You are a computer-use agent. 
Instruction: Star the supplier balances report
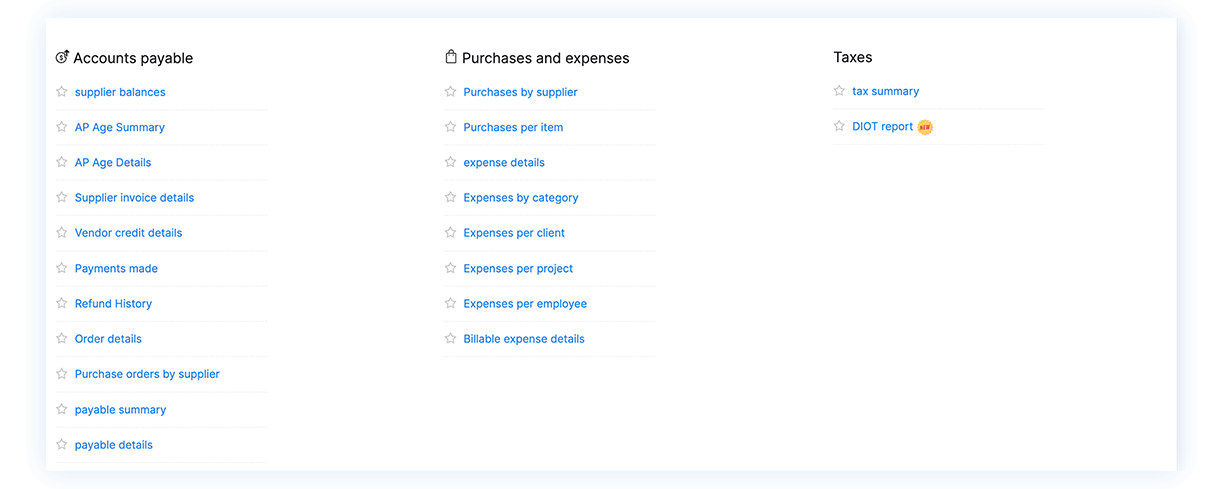[62, 92]
